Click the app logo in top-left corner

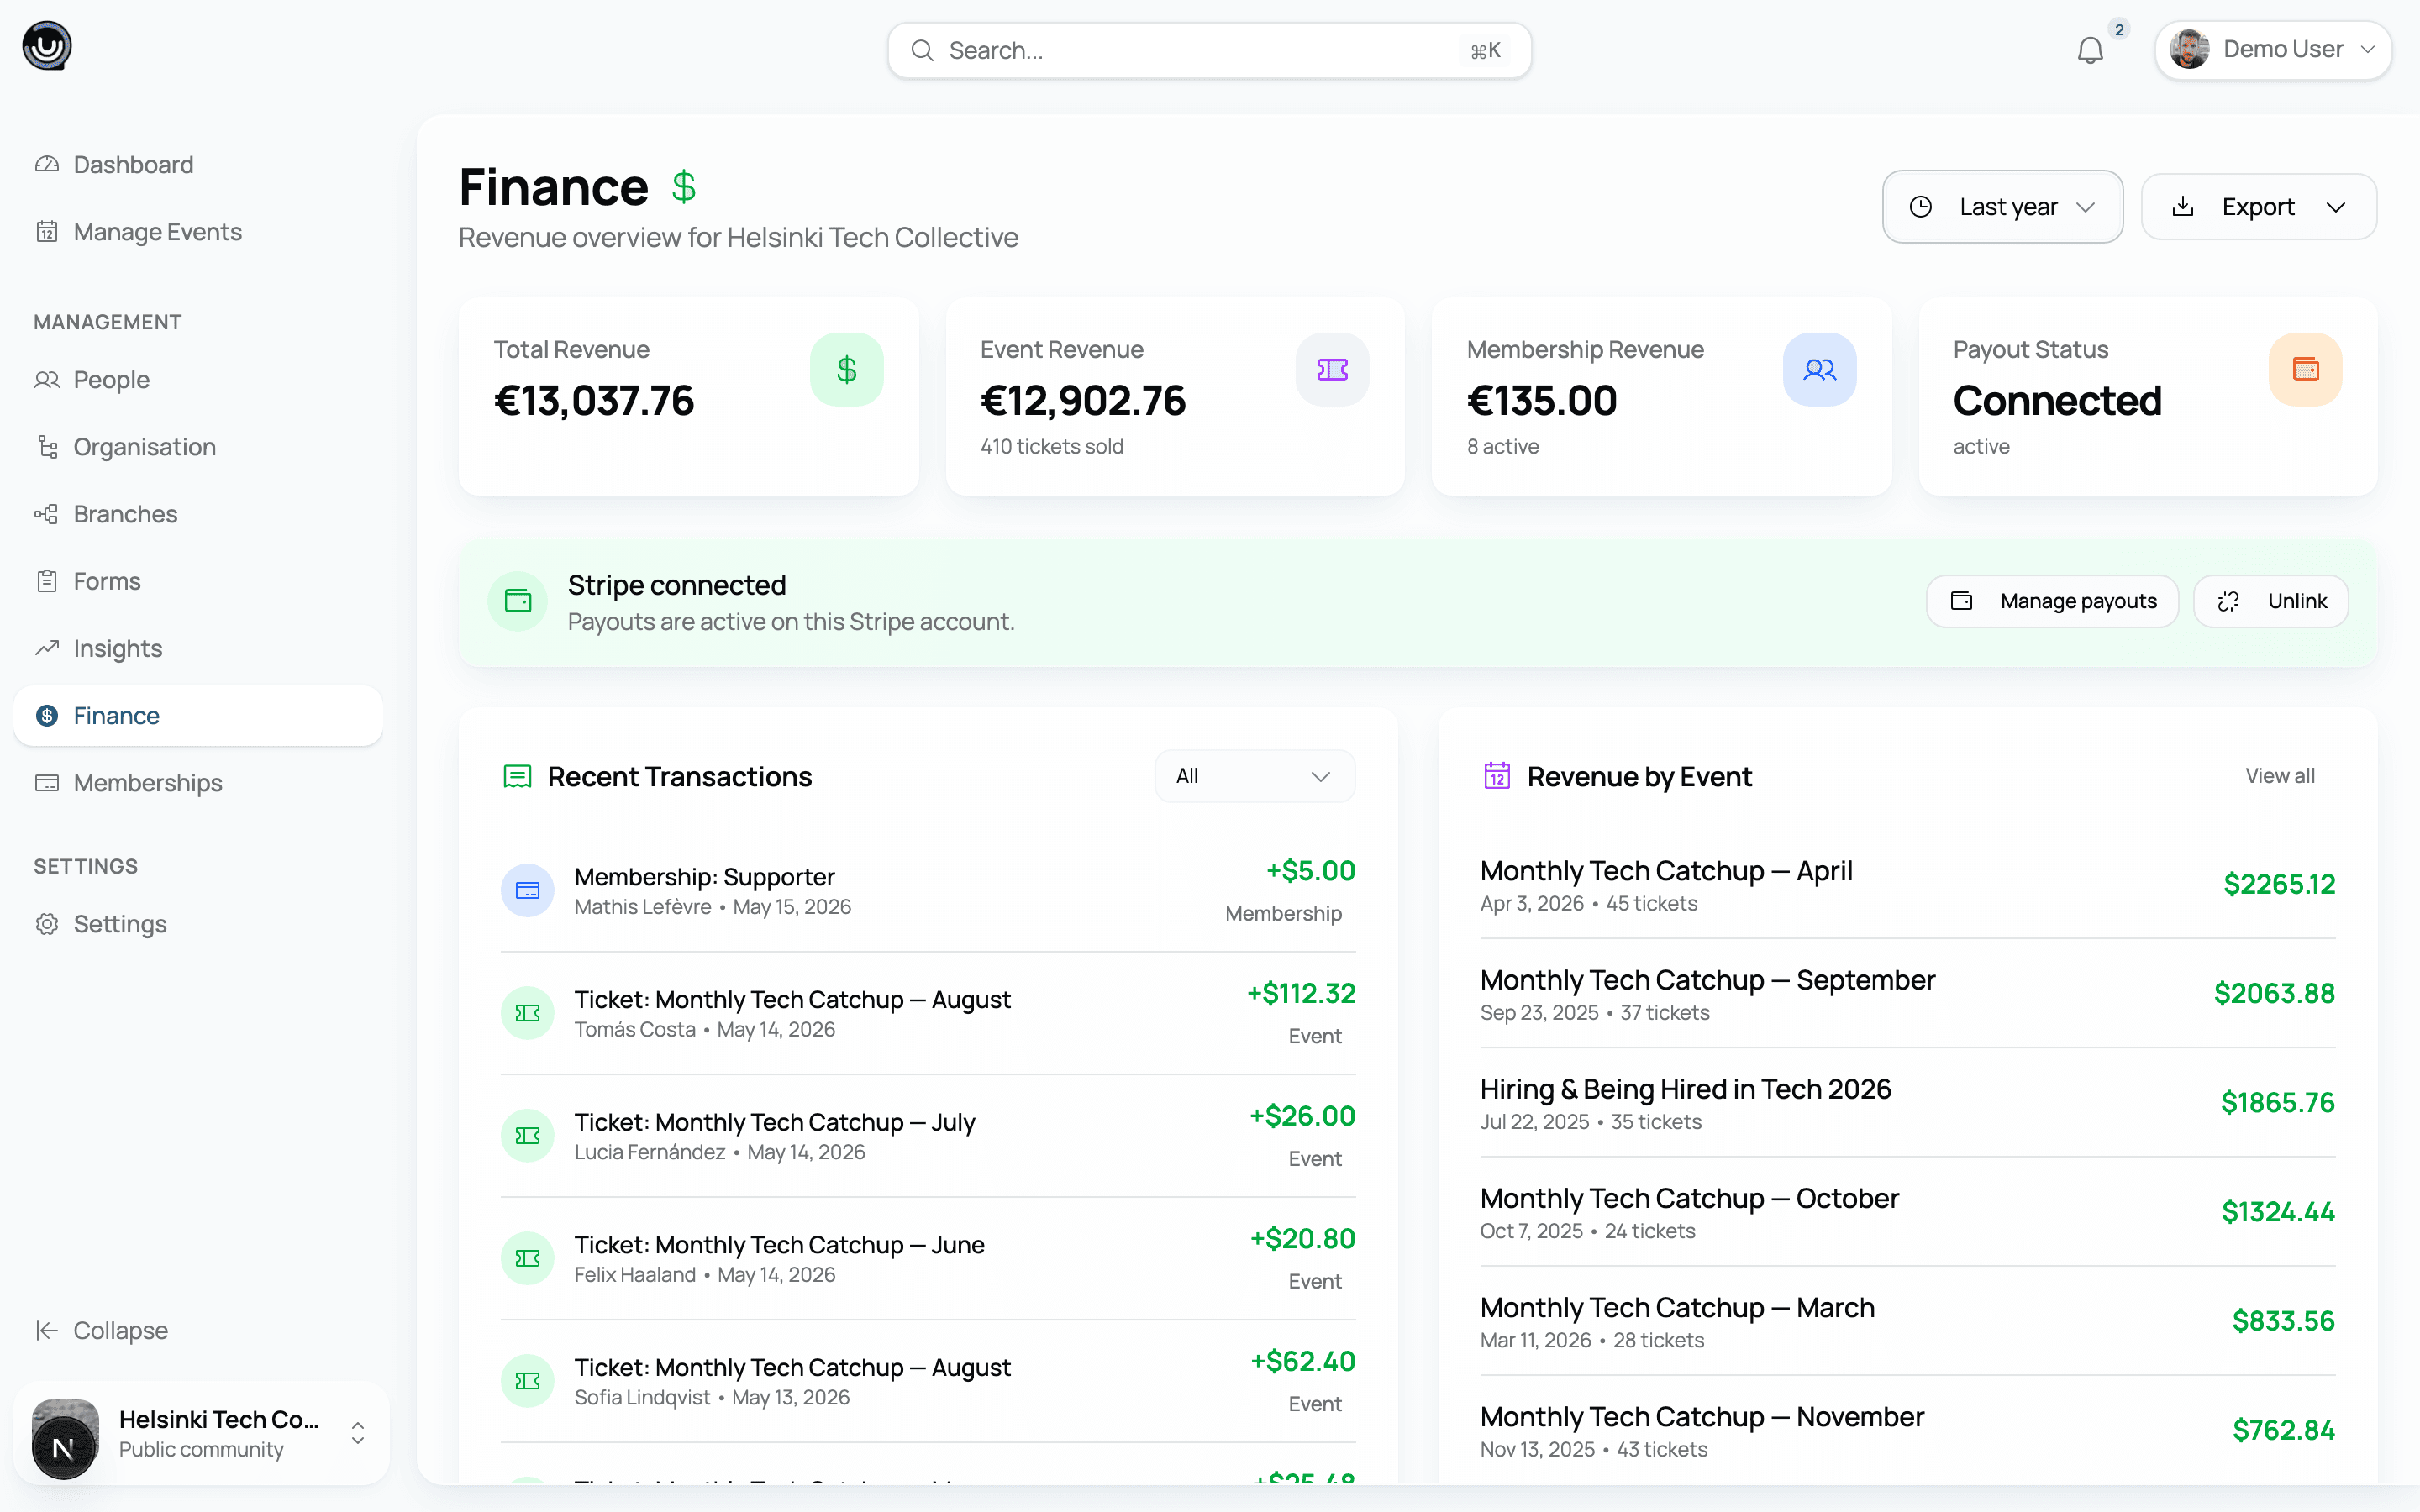(47, 46)
